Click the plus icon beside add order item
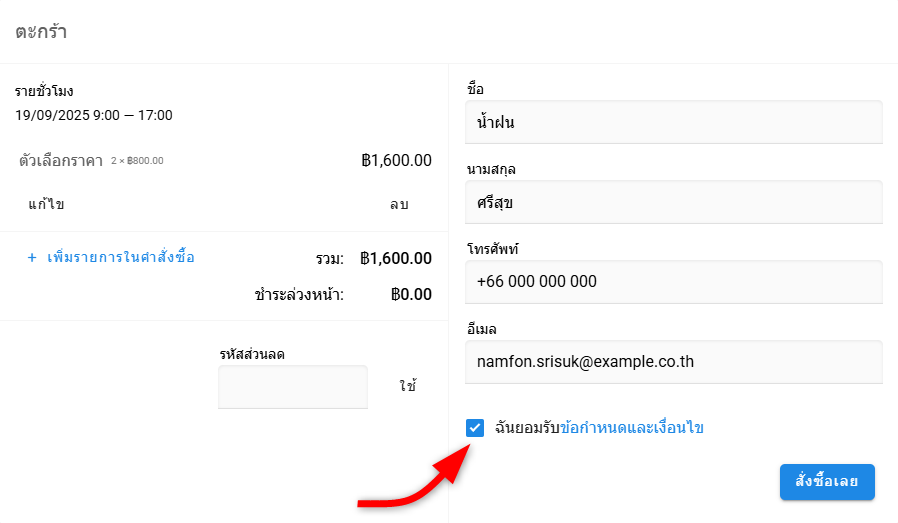The height and width of the screenshot is (523, 898). (x=32, y=258)
